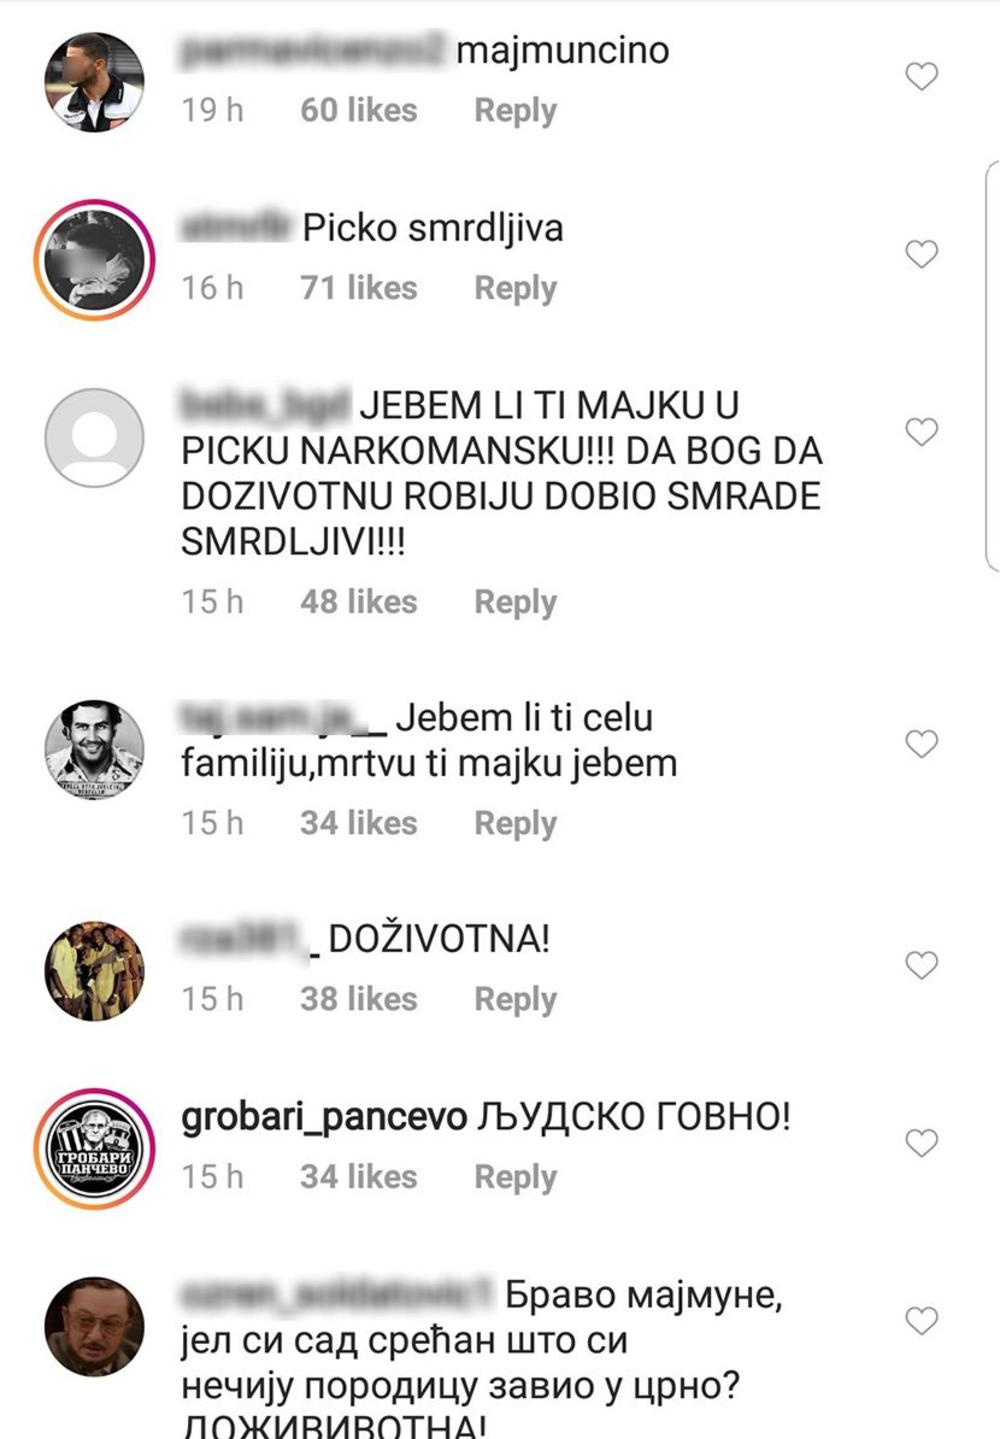Viewport: 1000px width, 1439px height.
Task: Like the 'majmuncino' comment with heart icon
Action: point(921,76)
